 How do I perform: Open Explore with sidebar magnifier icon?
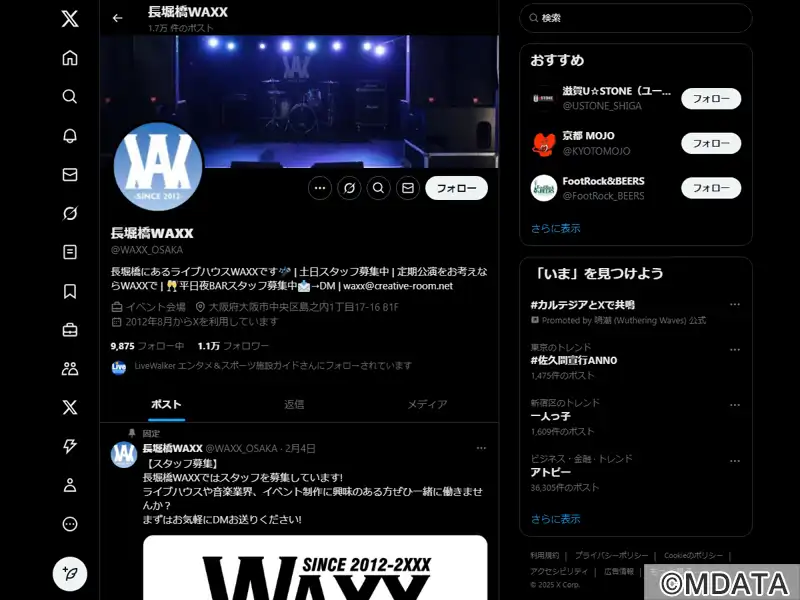[x=70, y=96]
